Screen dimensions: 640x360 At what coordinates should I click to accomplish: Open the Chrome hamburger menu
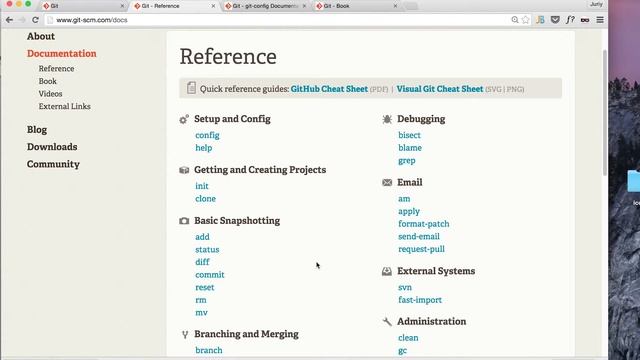coord(600,20)
